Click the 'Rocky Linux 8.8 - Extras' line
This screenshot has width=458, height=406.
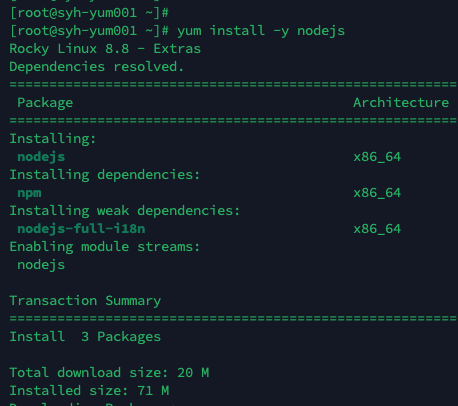pyautogui.click(x=105, y=49)
